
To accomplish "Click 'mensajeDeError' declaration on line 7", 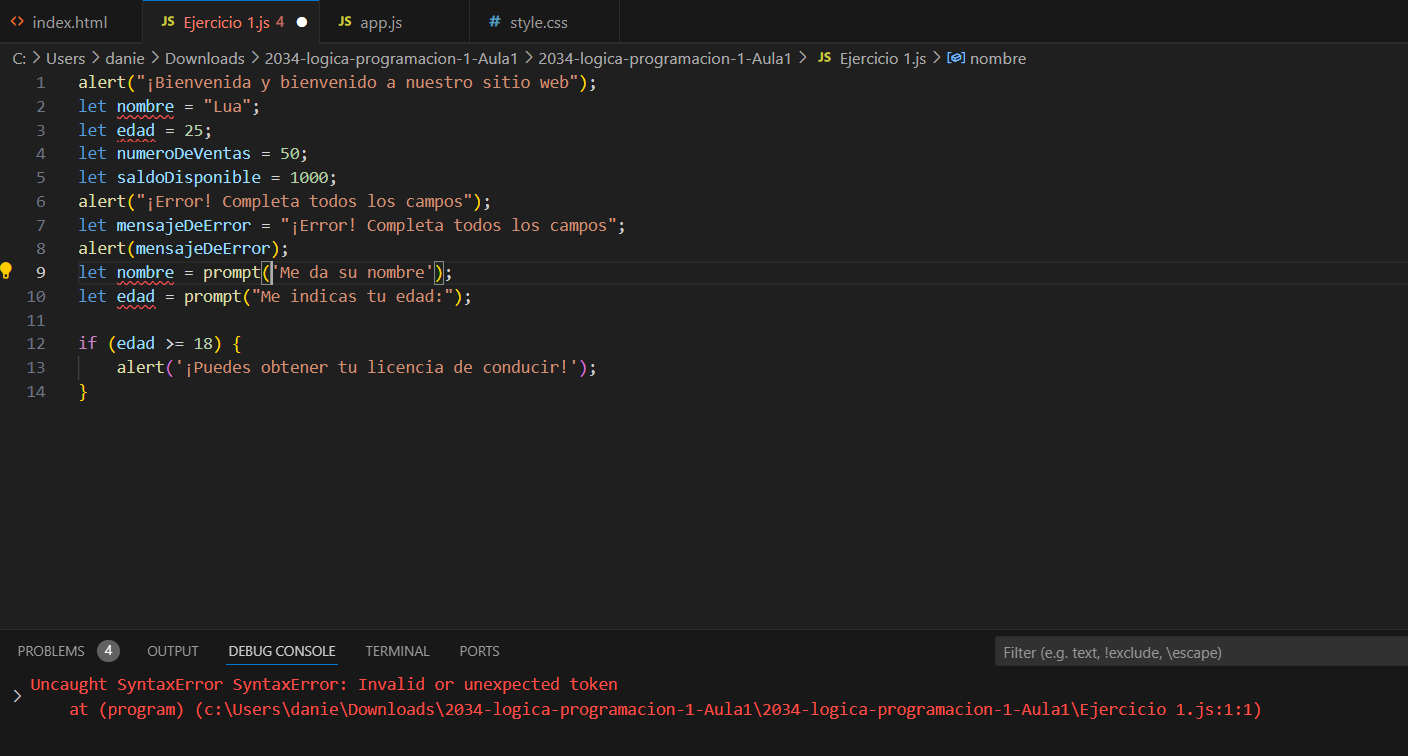I will pos(184,225).
